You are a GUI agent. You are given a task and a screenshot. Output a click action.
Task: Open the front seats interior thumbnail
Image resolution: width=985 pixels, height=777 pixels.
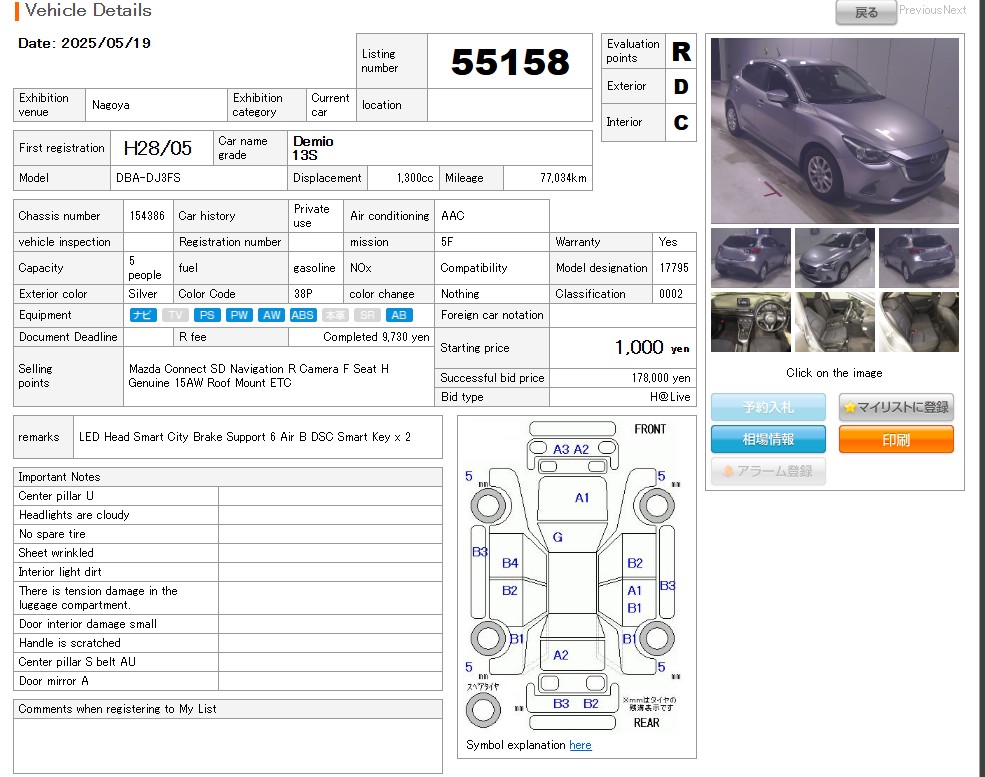click(x=835, y=322)
